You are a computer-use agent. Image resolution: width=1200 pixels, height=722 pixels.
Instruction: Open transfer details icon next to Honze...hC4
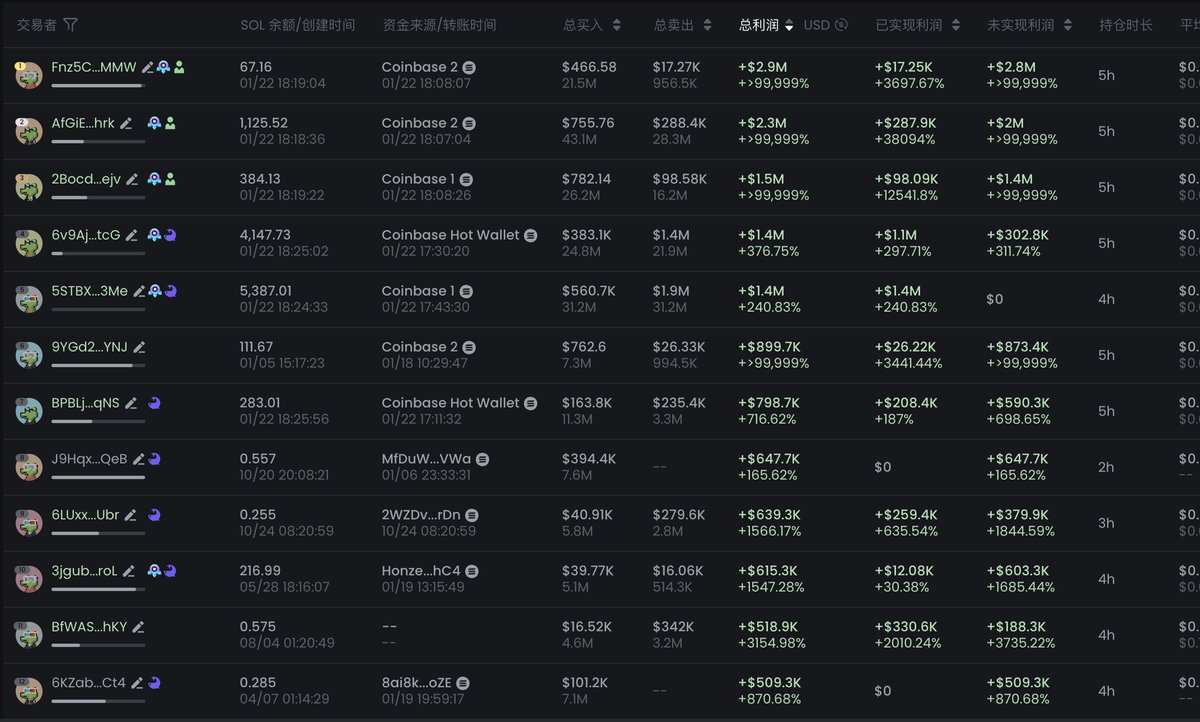tap(472, 571)
